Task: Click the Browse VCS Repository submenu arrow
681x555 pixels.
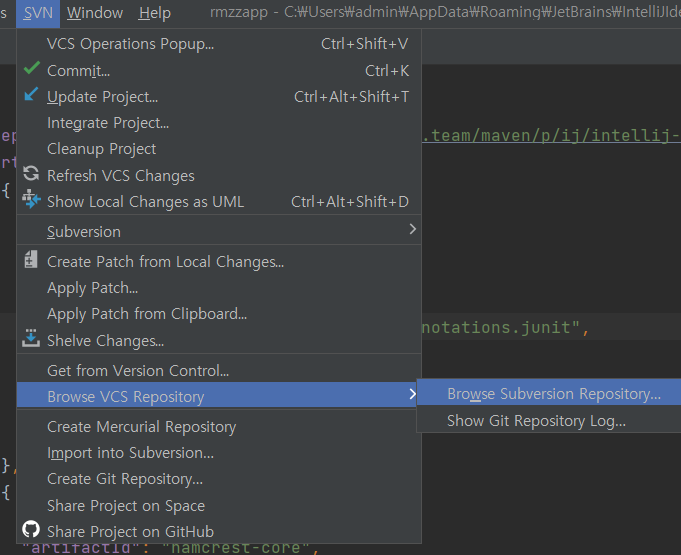Action: 413,394
